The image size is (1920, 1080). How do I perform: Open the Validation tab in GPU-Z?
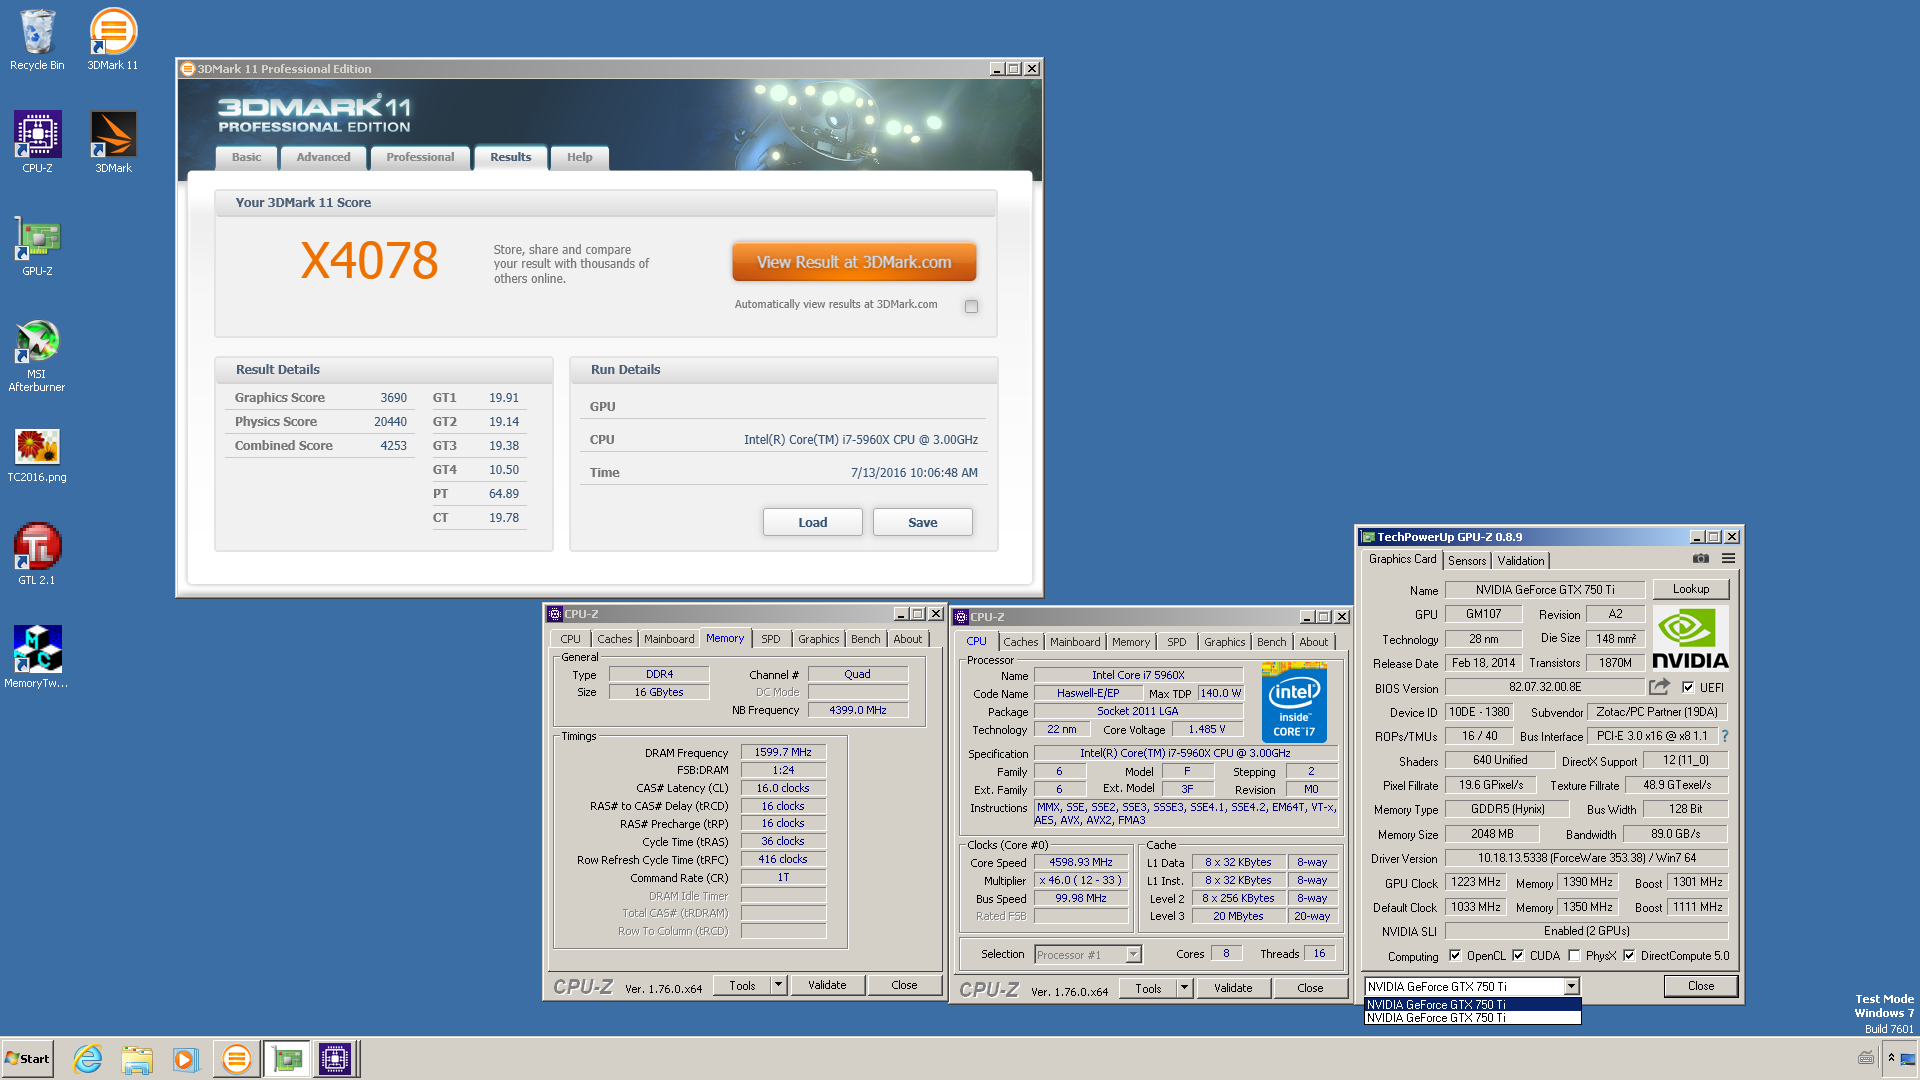[1521, 561]
